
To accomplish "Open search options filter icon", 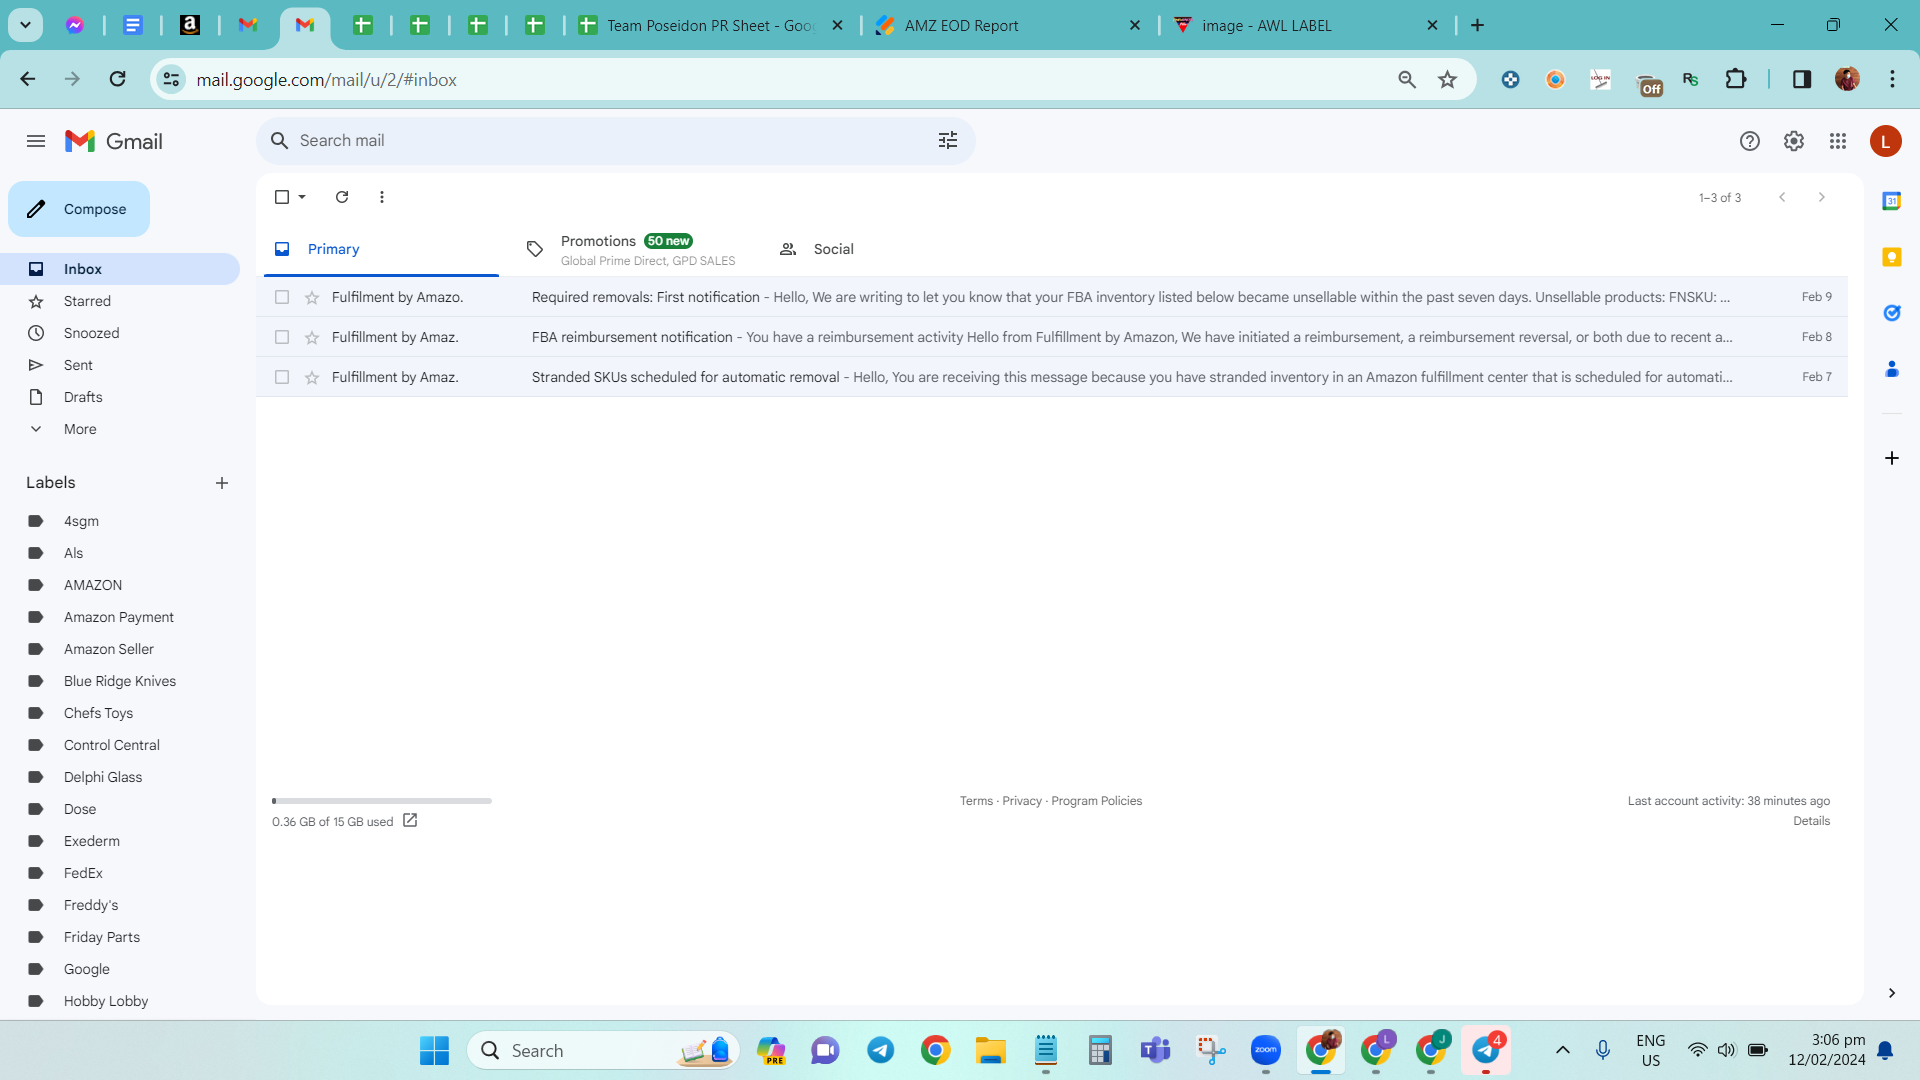I will tap(948, 141).
